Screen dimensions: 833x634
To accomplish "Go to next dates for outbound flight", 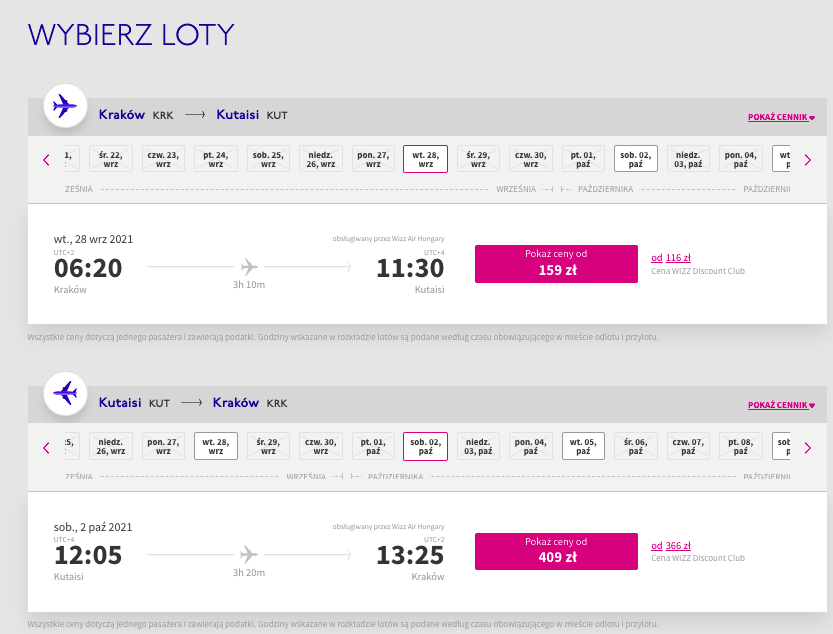I will click(x=808, y=159).
